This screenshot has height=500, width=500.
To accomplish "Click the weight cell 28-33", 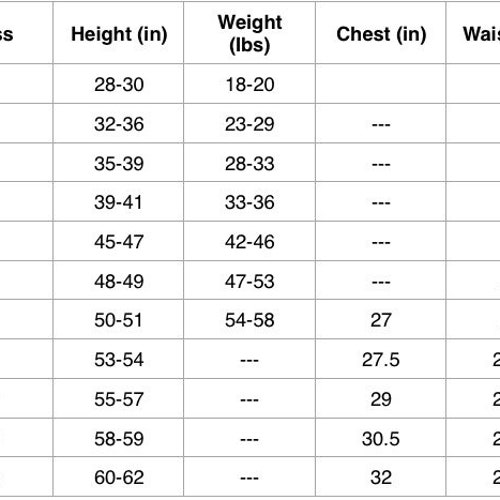I will [250, 163].
